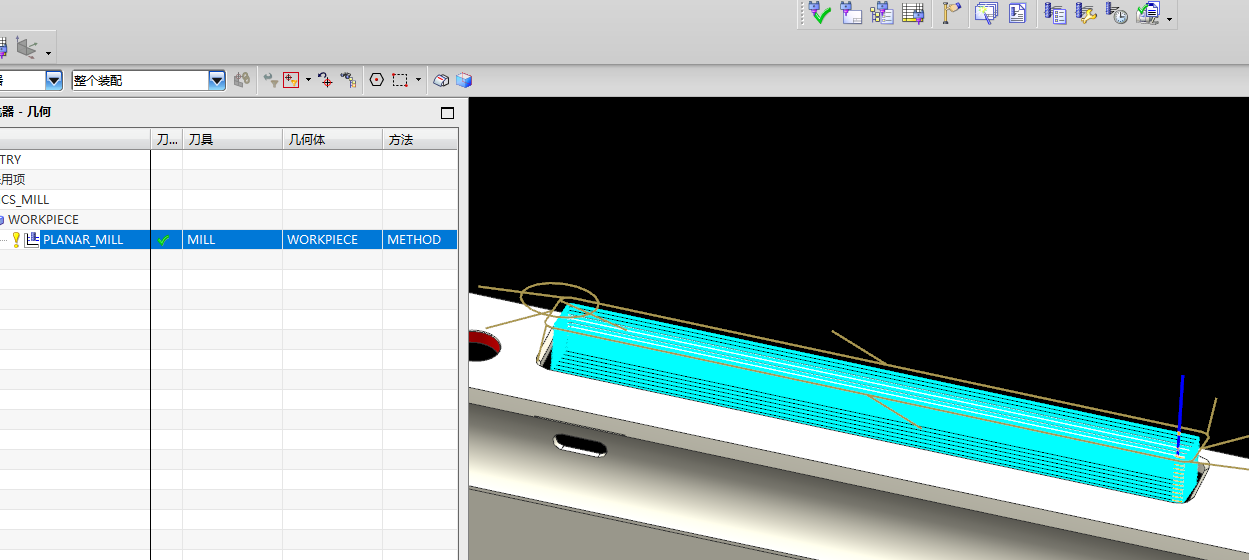The width and height of the screenshot is (1249, 560).
Task: Click the red-boxed crosshair filter icon
Action: [291, 80]
